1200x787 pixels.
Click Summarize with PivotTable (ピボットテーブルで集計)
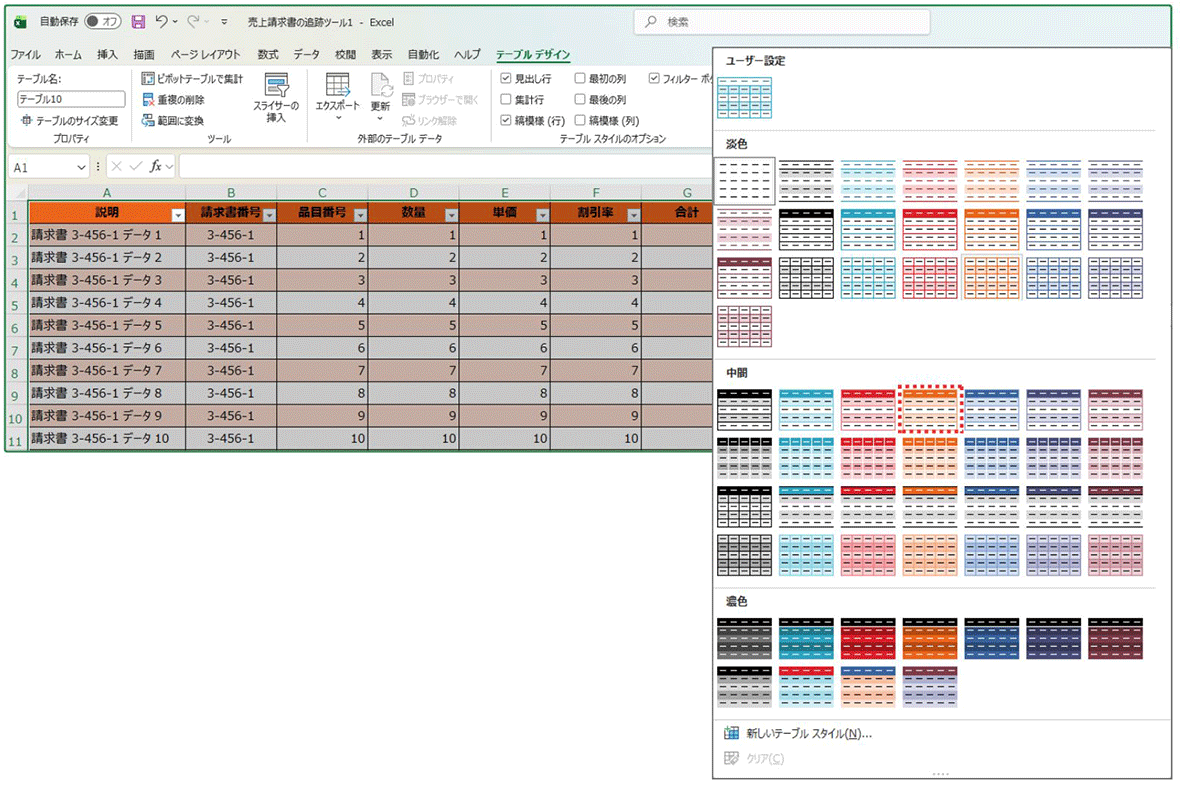point(191,79)
